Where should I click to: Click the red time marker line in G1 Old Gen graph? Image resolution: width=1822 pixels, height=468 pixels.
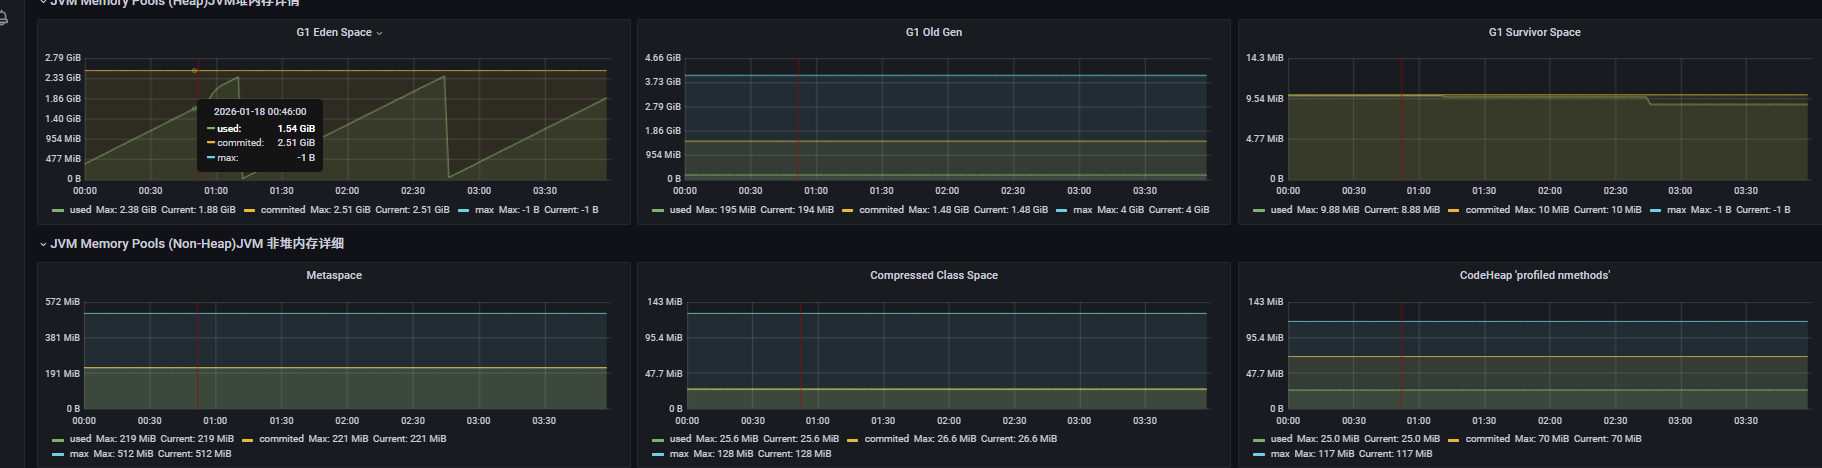pyautogui.click(x=798, y=119)
